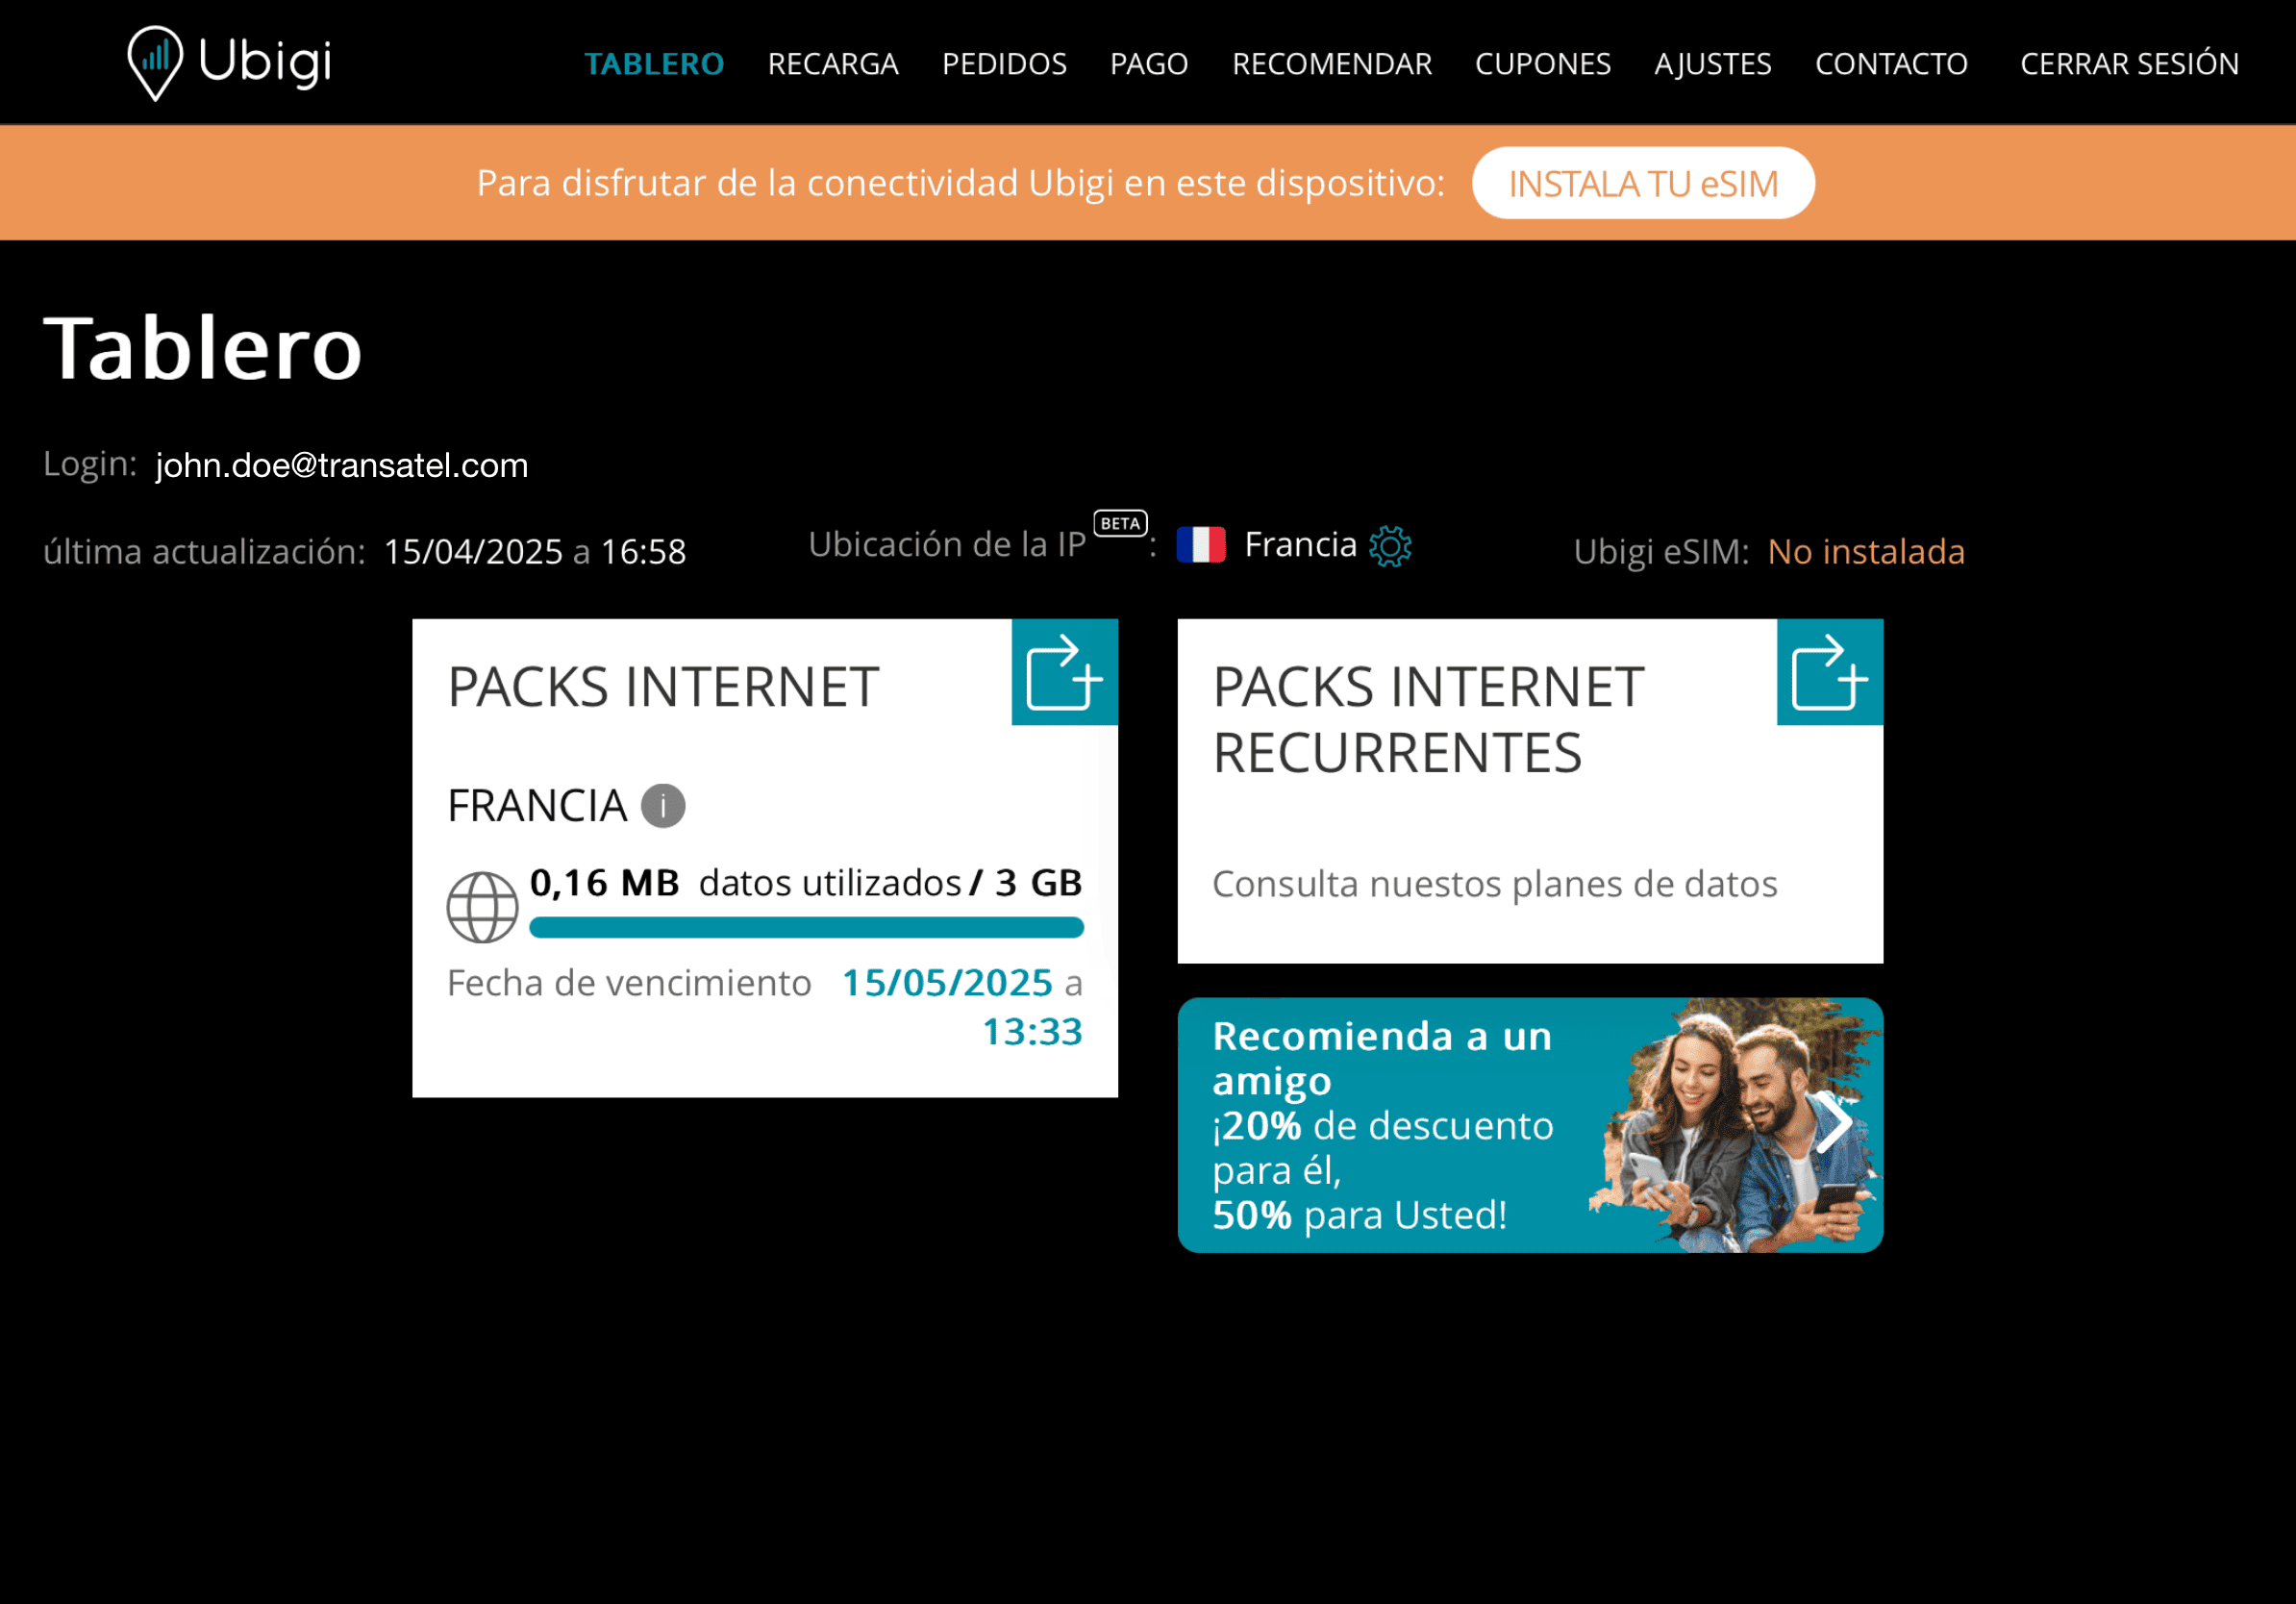The height and width of the screenshot is (1604, 2296).
Task: Go to CUPONES in the navigation
Action: pos(1543,64)
